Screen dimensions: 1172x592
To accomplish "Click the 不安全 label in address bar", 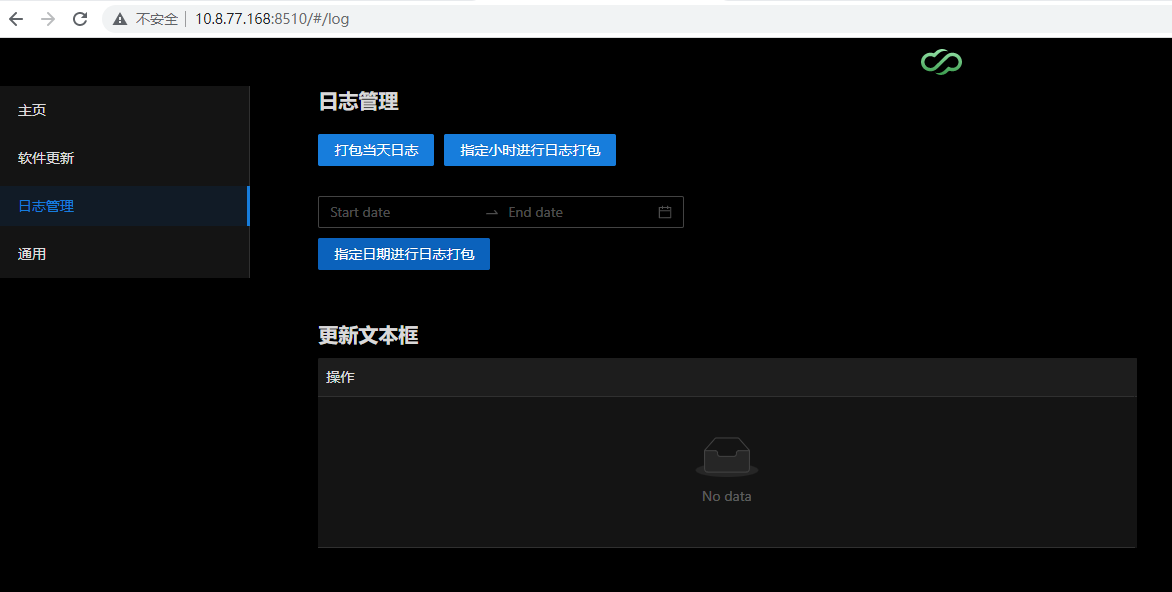I will coord(157,19).
